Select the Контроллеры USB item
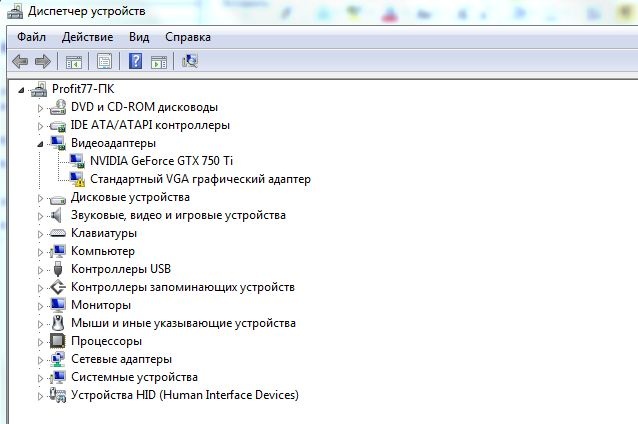Image resolution: width=638 pixels, height=424 pixels. click(x=121, y=269)
